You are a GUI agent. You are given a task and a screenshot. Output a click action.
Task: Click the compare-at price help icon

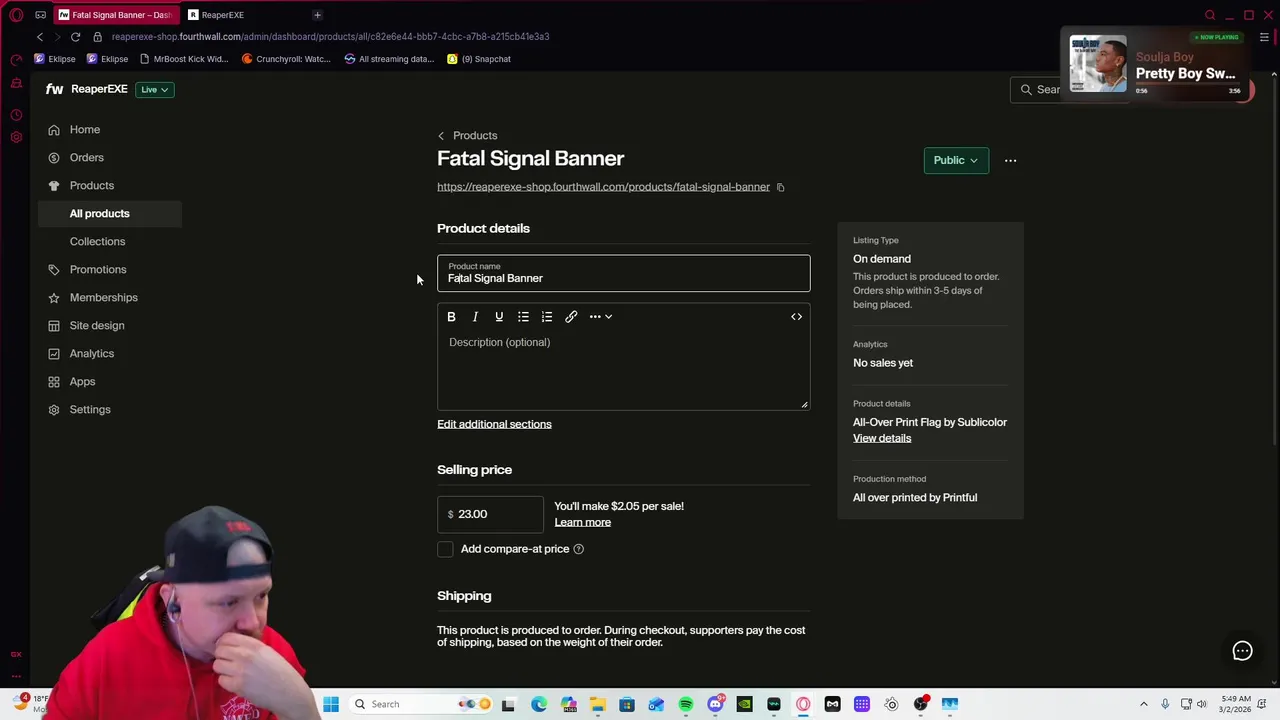click(578, 549)
